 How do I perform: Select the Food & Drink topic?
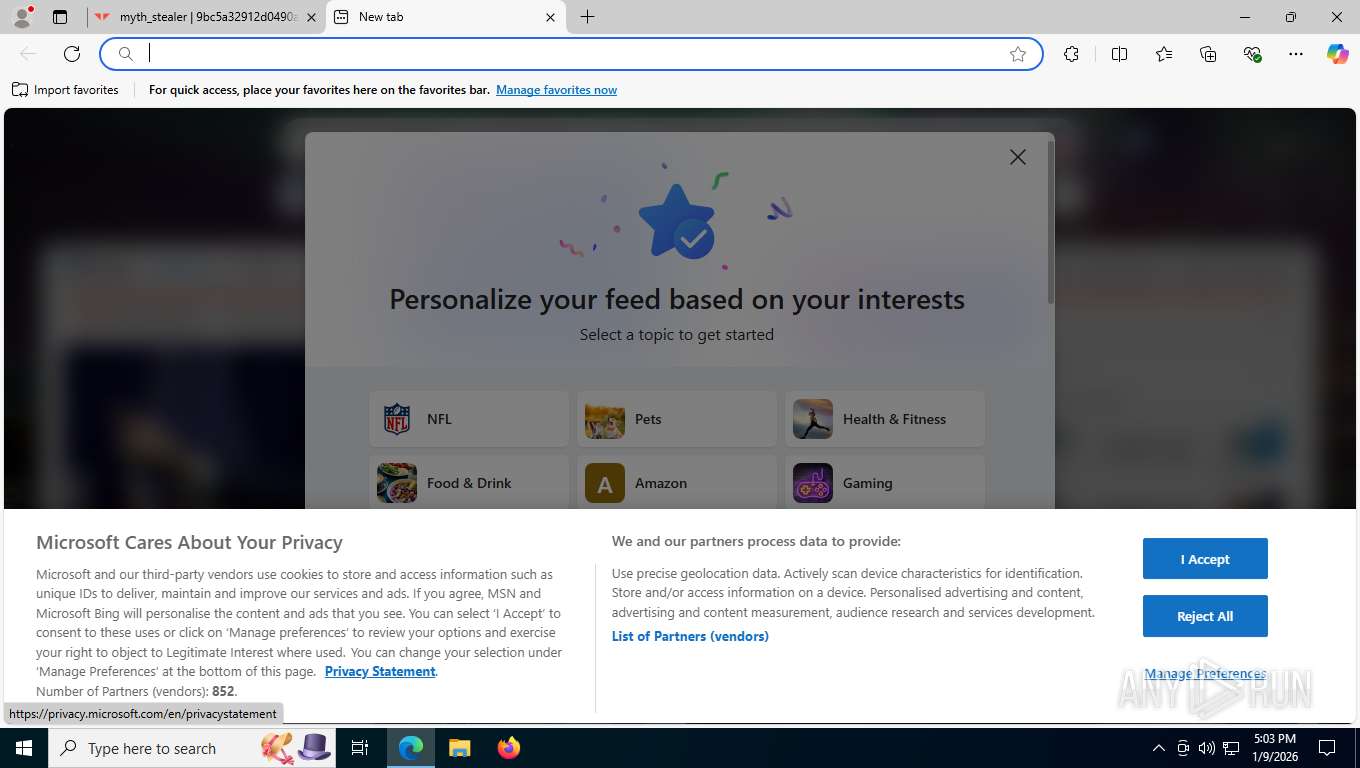(x=469, y=483)
